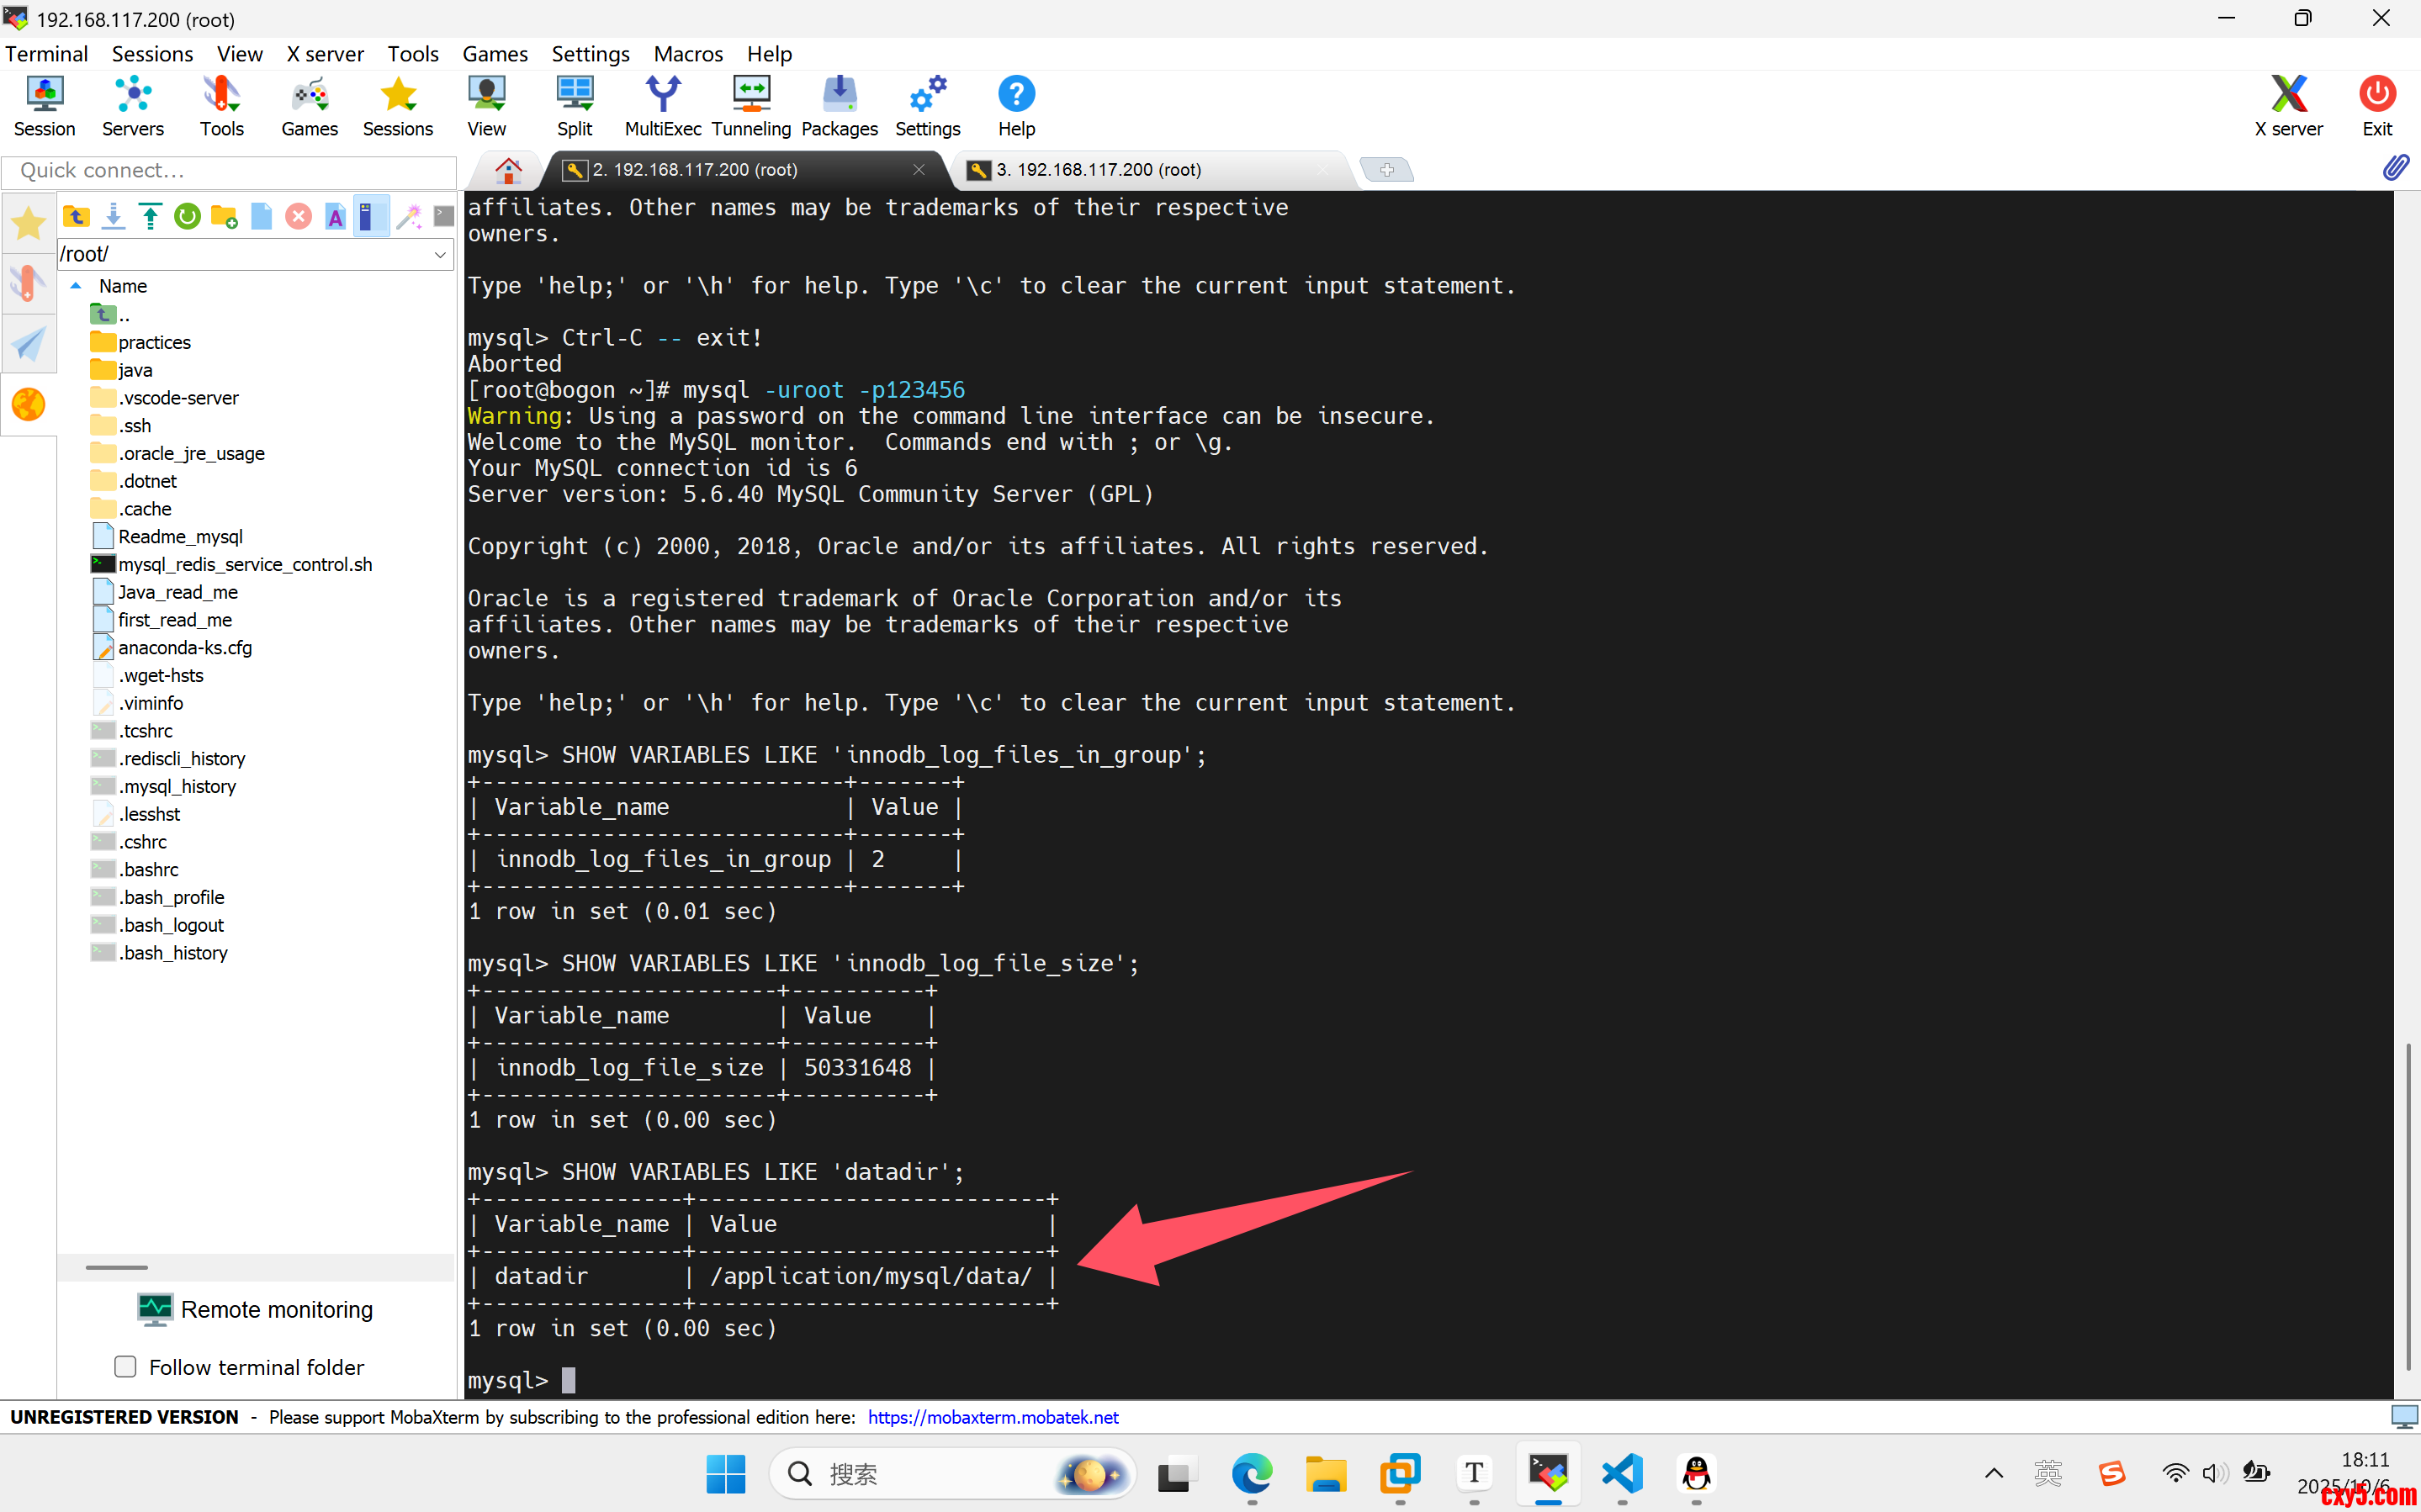Screen dimensions: 2421x1512
Task: Click the Split terminal icon
Action: [x=574, y=106]
